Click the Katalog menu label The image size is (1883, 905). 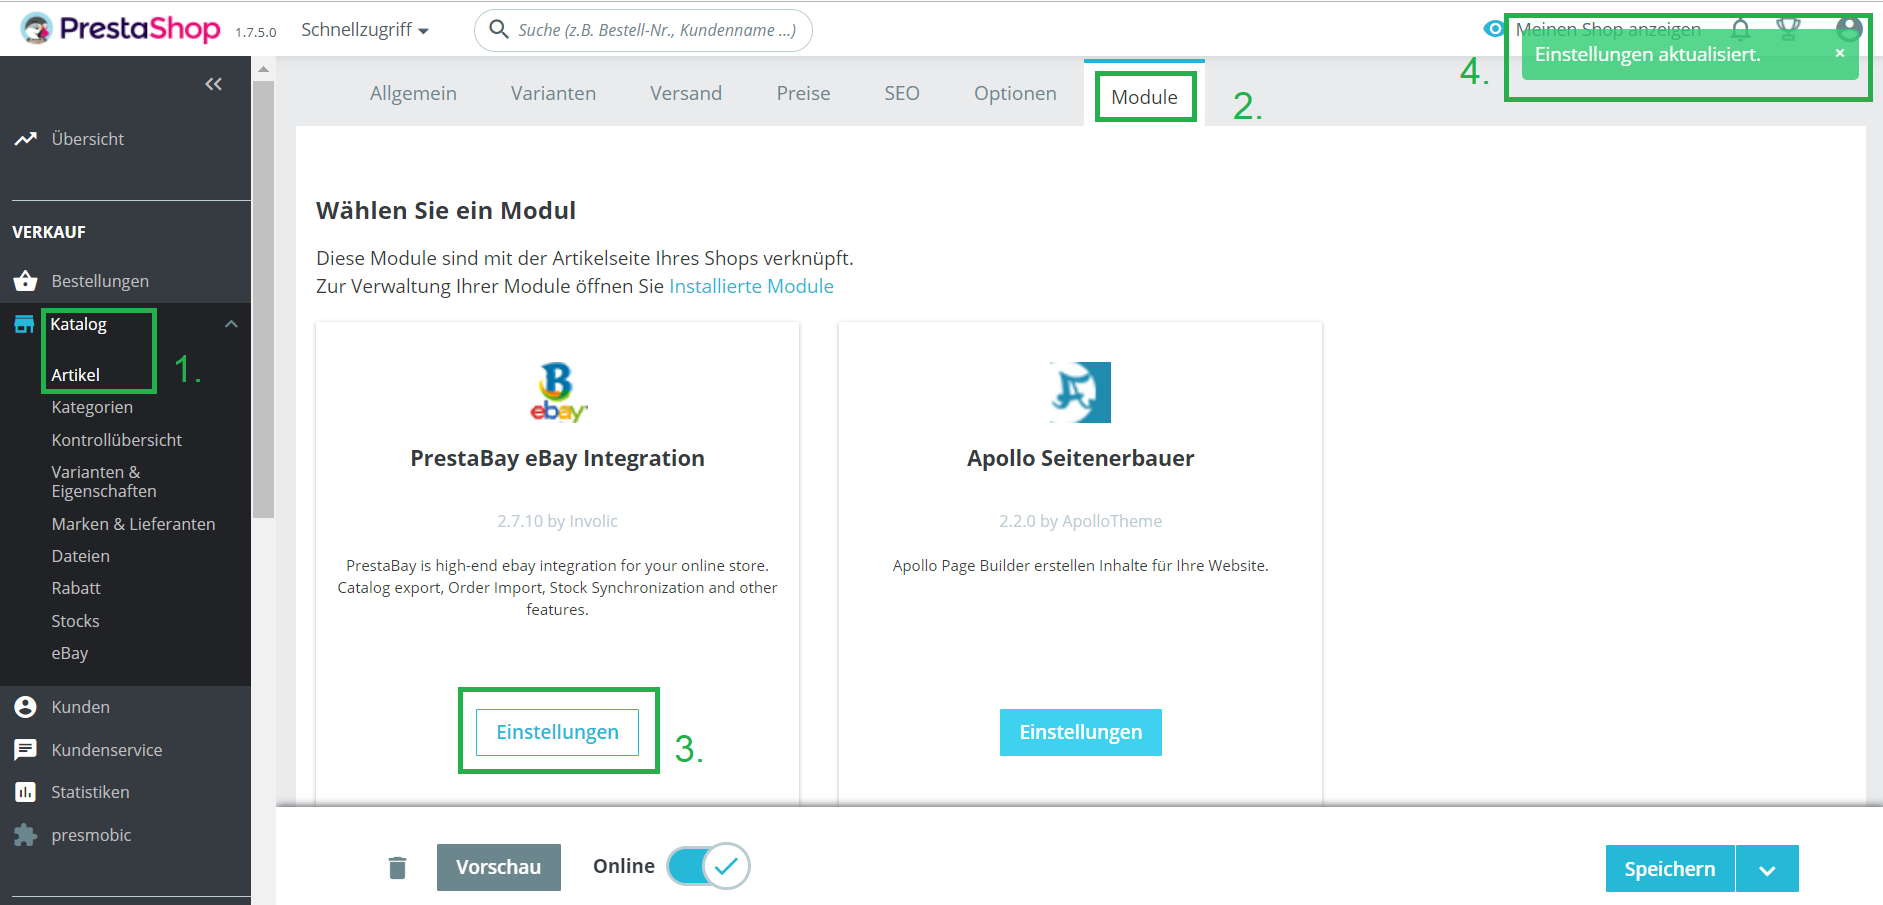click(79, 324)
